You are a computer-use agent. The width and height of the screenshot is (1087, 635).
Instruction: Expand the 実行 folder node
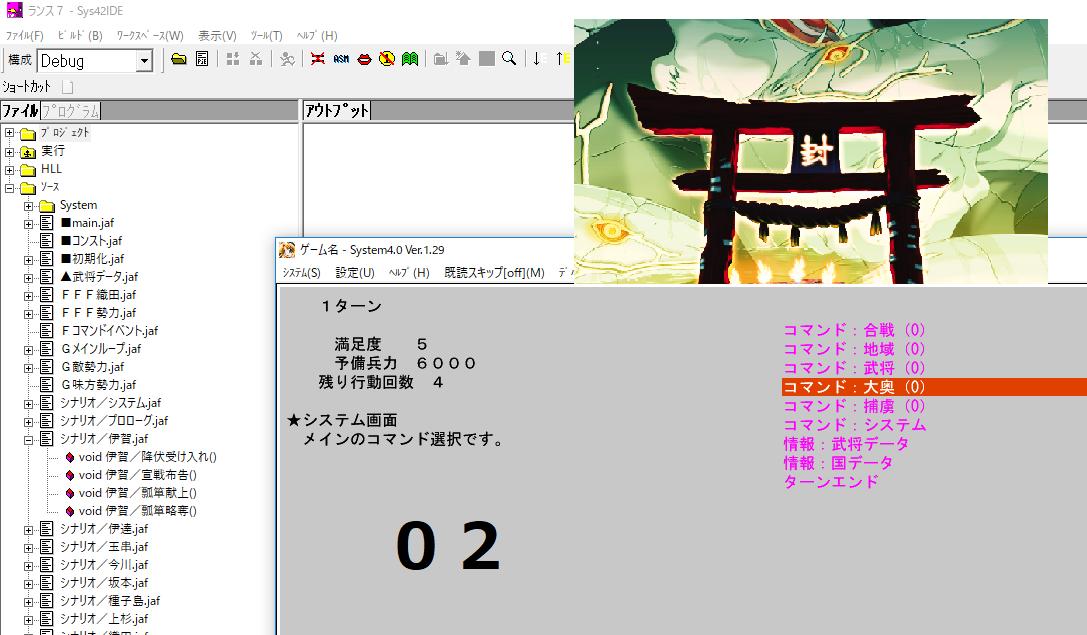pos(10,151)
